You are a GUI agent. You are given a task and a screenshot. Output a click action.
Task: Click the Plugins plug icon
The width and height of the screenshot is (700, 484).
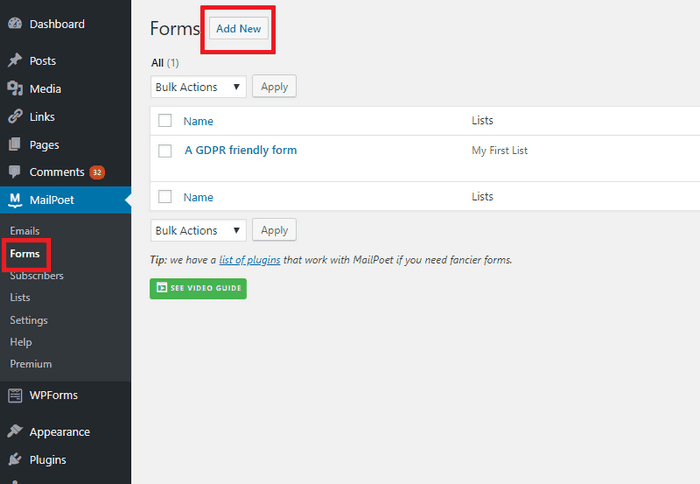click(15, 459)
